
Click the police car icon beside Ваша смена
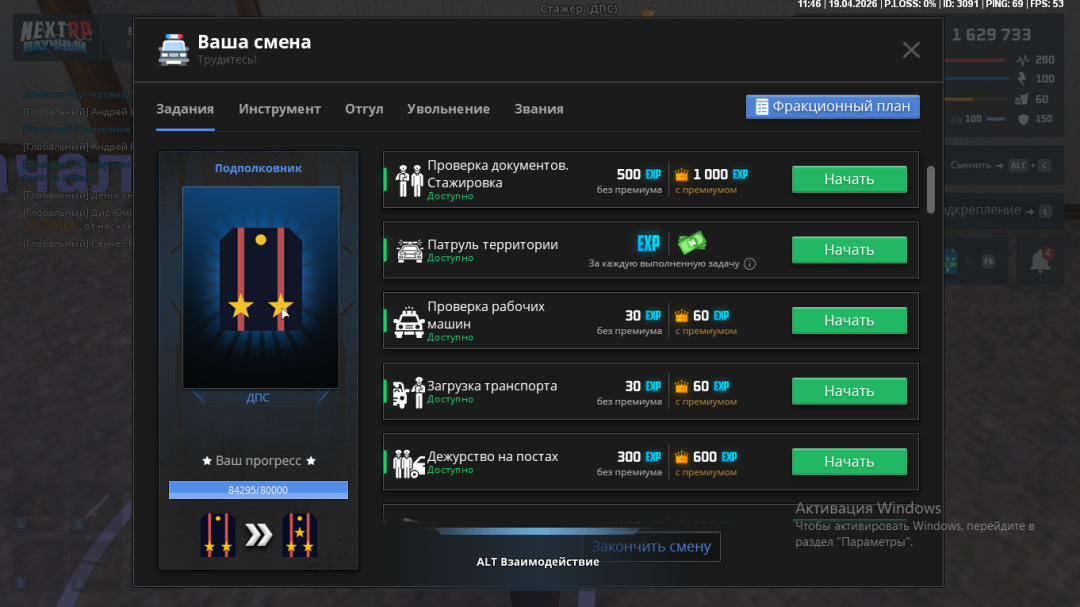(174, 50)
